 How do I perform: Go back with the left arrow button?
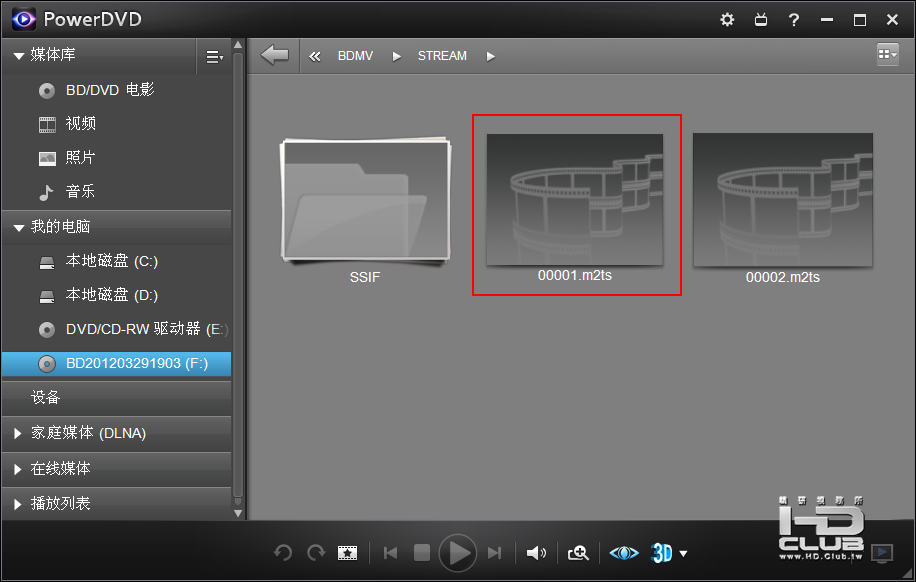click(x=275, y=56)
